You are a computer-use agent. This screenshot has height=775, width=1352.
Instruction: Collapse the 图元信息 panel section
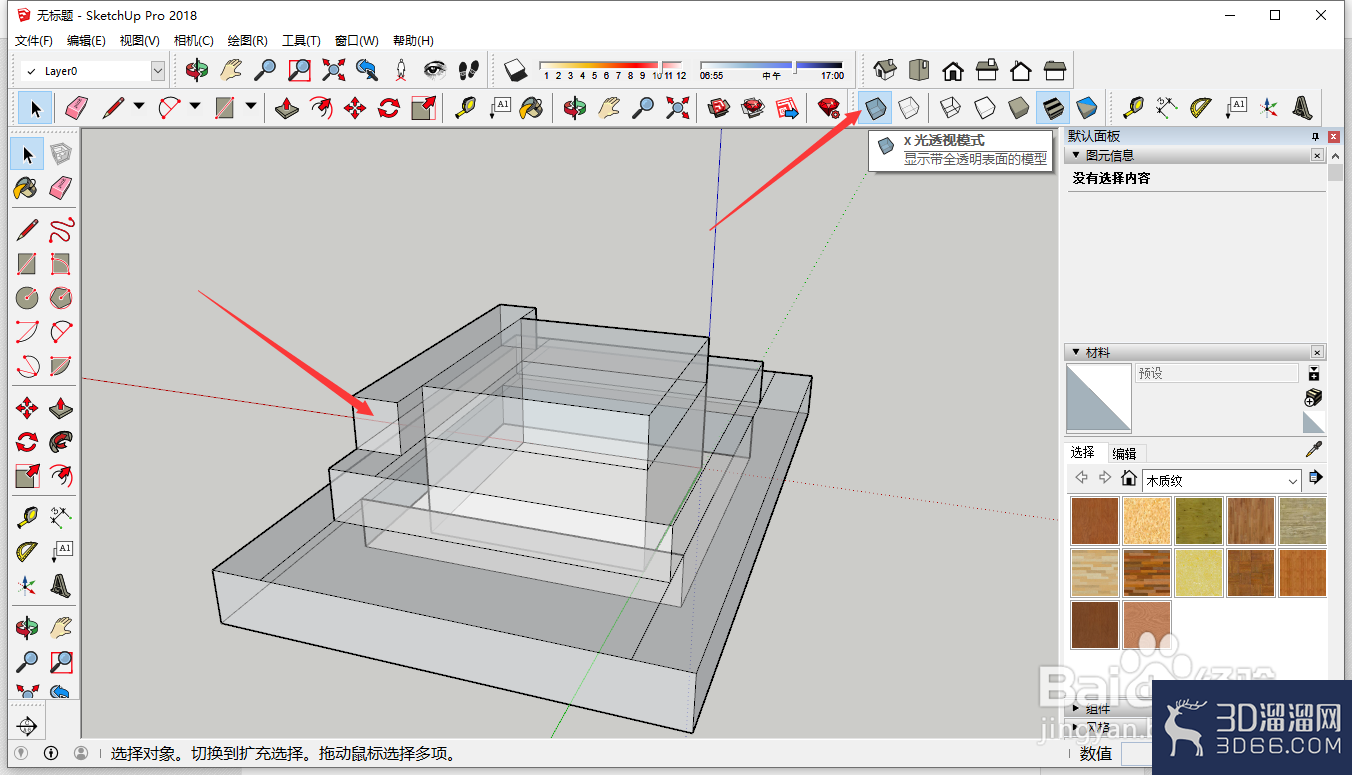point(1076,155)
